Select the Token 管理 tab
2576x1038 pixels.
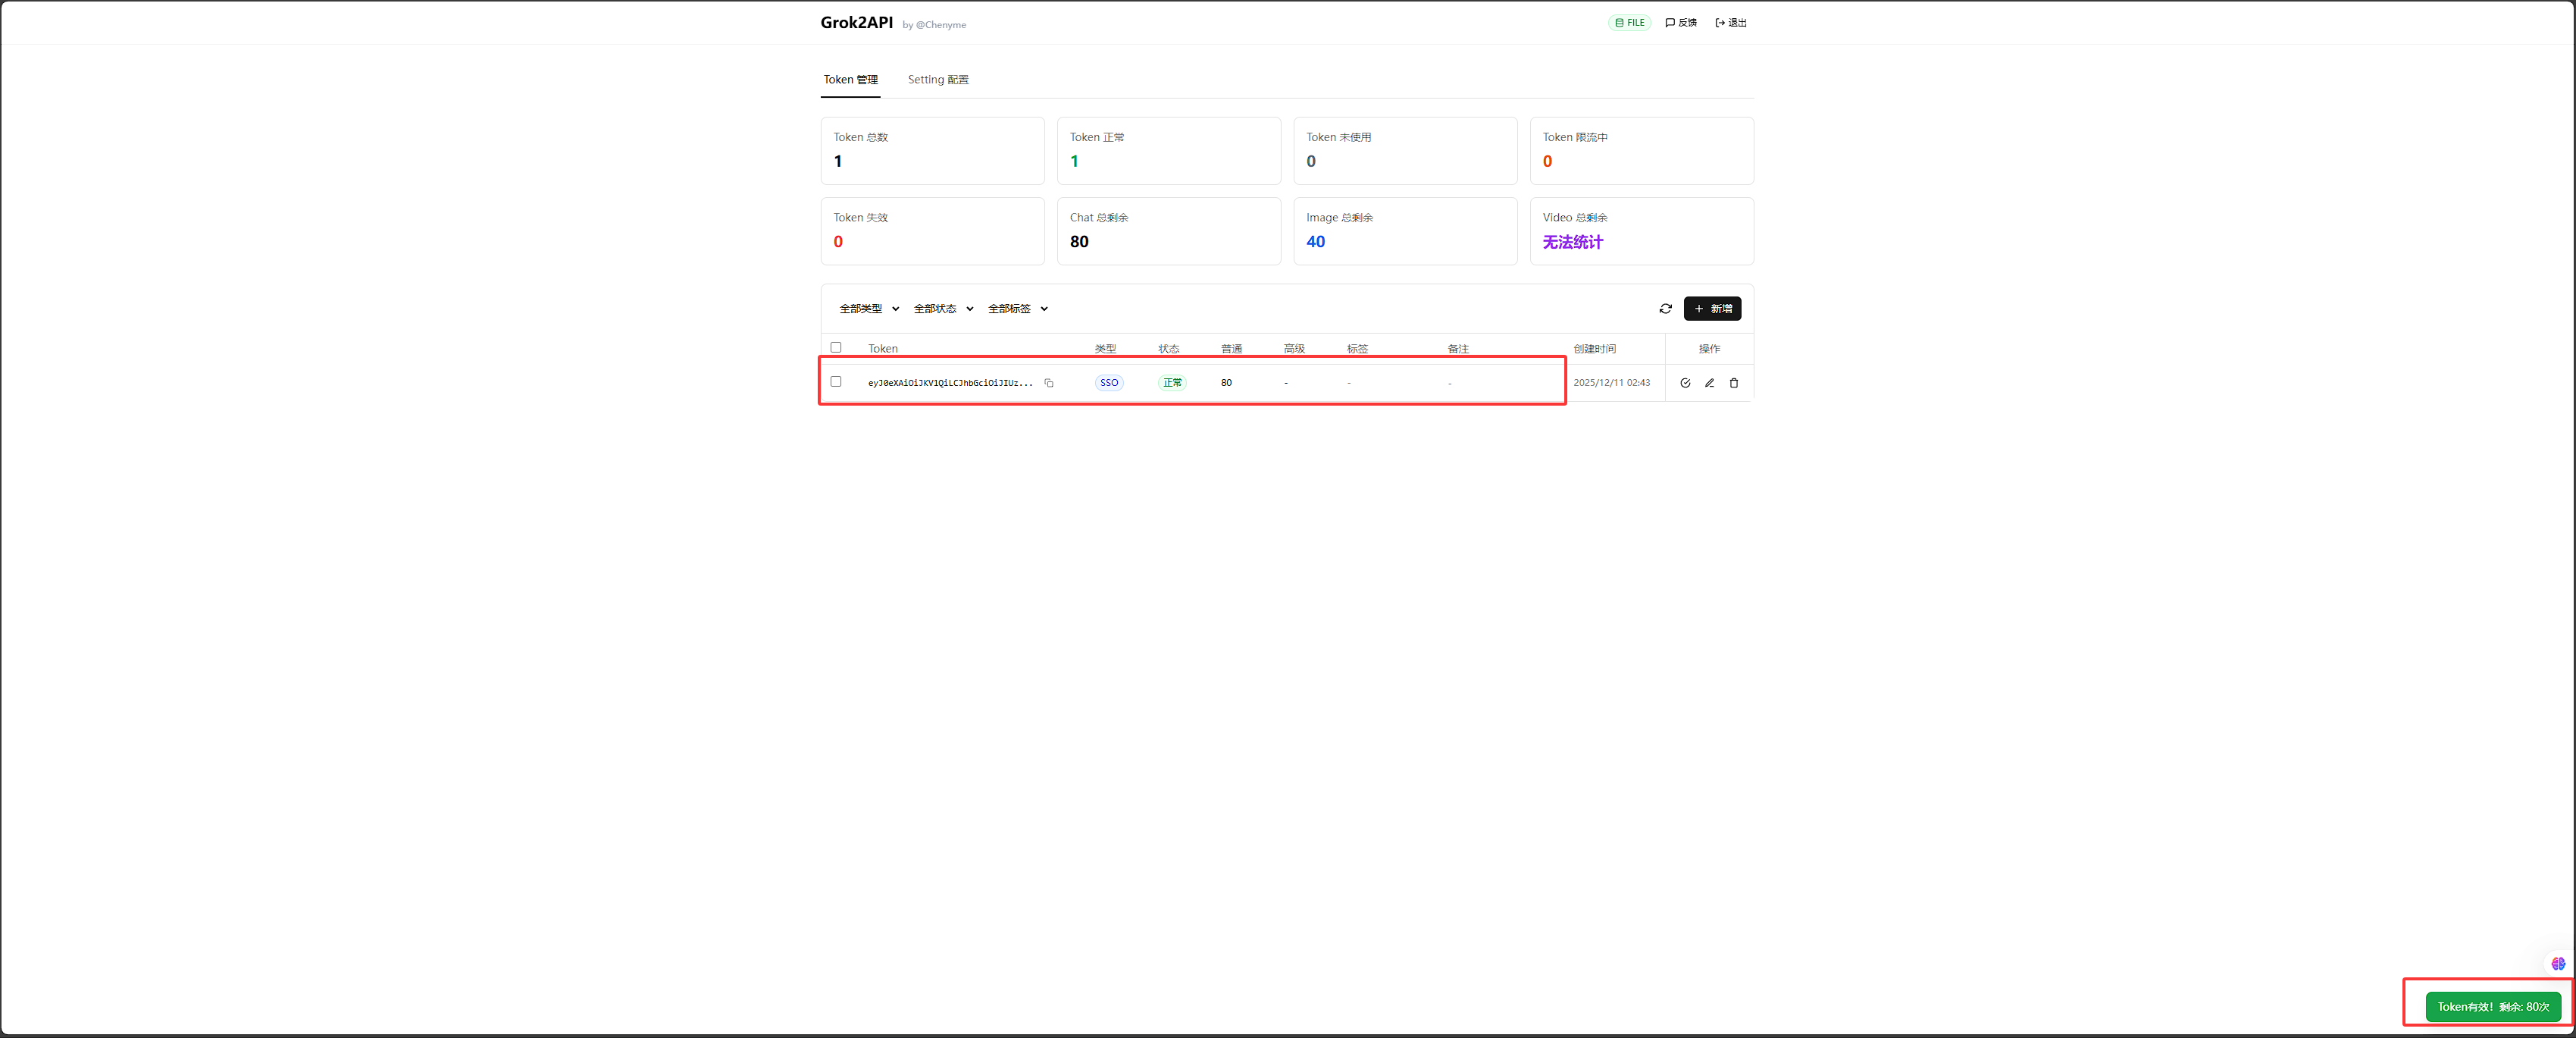coord(850,80)
